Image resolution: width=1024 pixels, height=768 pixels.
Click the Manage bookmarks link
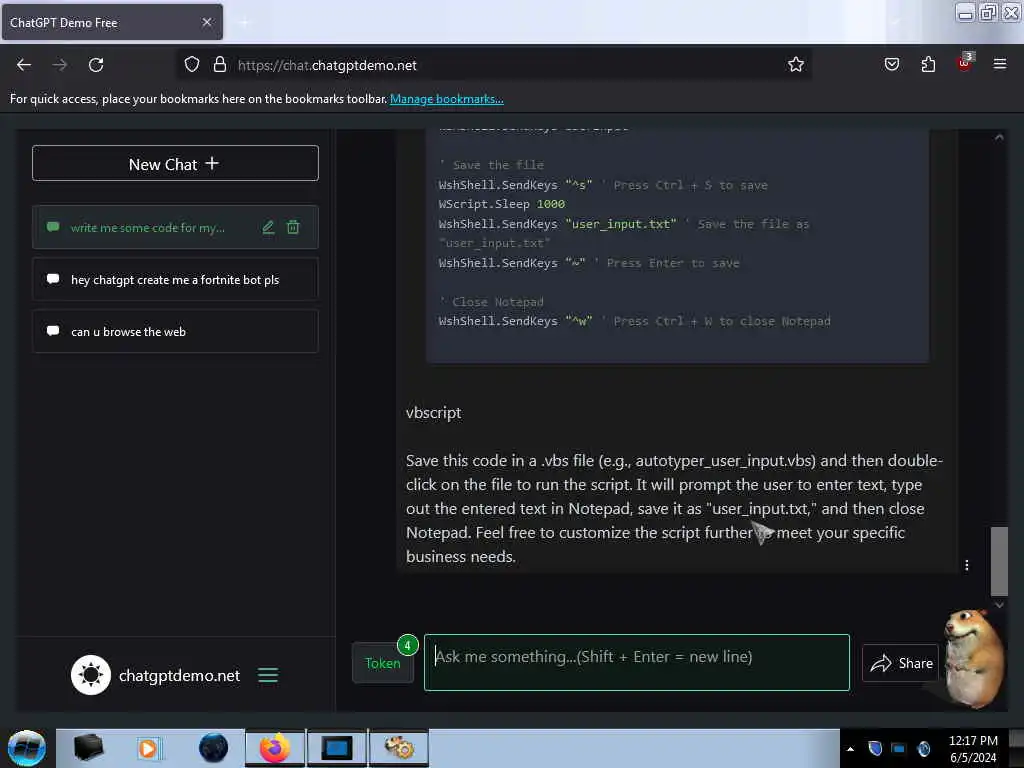tap(447, 99)
